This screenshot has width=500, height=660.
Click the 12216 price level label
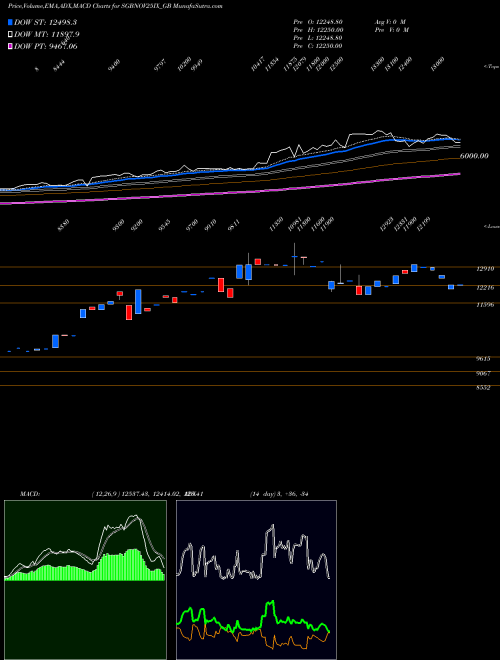tap(485, 287)
